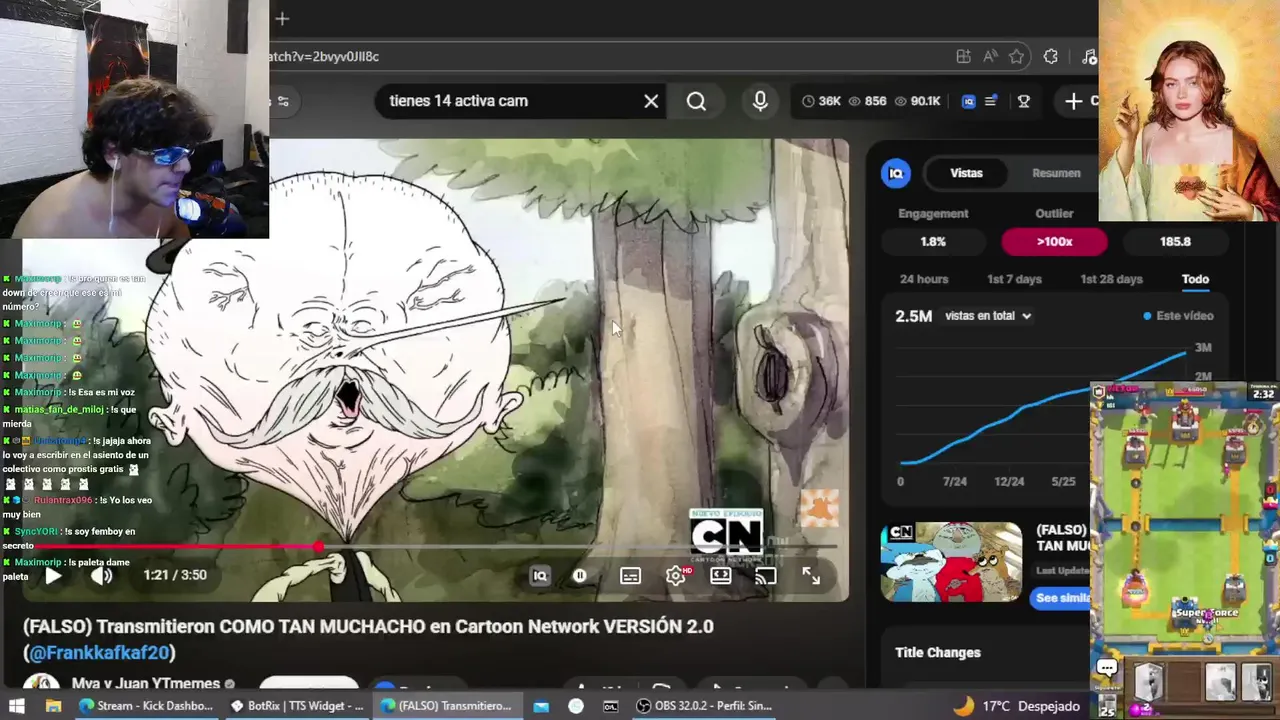1280x720 pixels.
Task: Play the YouTube video
Action: point(53,575)
